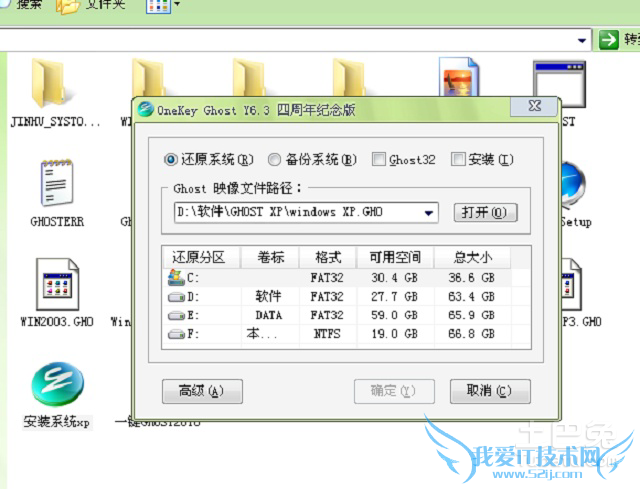
Task: Select the fourth folder icon behind dialog
Action: [349, 78]
